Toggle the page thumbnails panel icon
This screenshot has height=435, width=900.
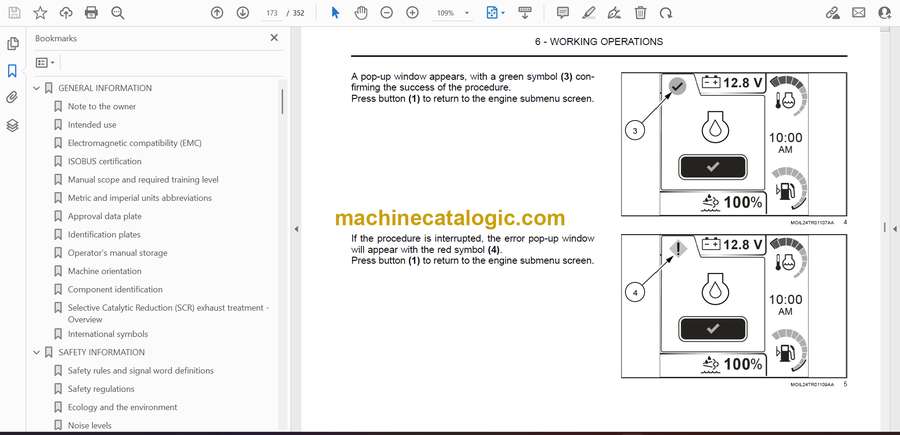[x=12, y=44]
